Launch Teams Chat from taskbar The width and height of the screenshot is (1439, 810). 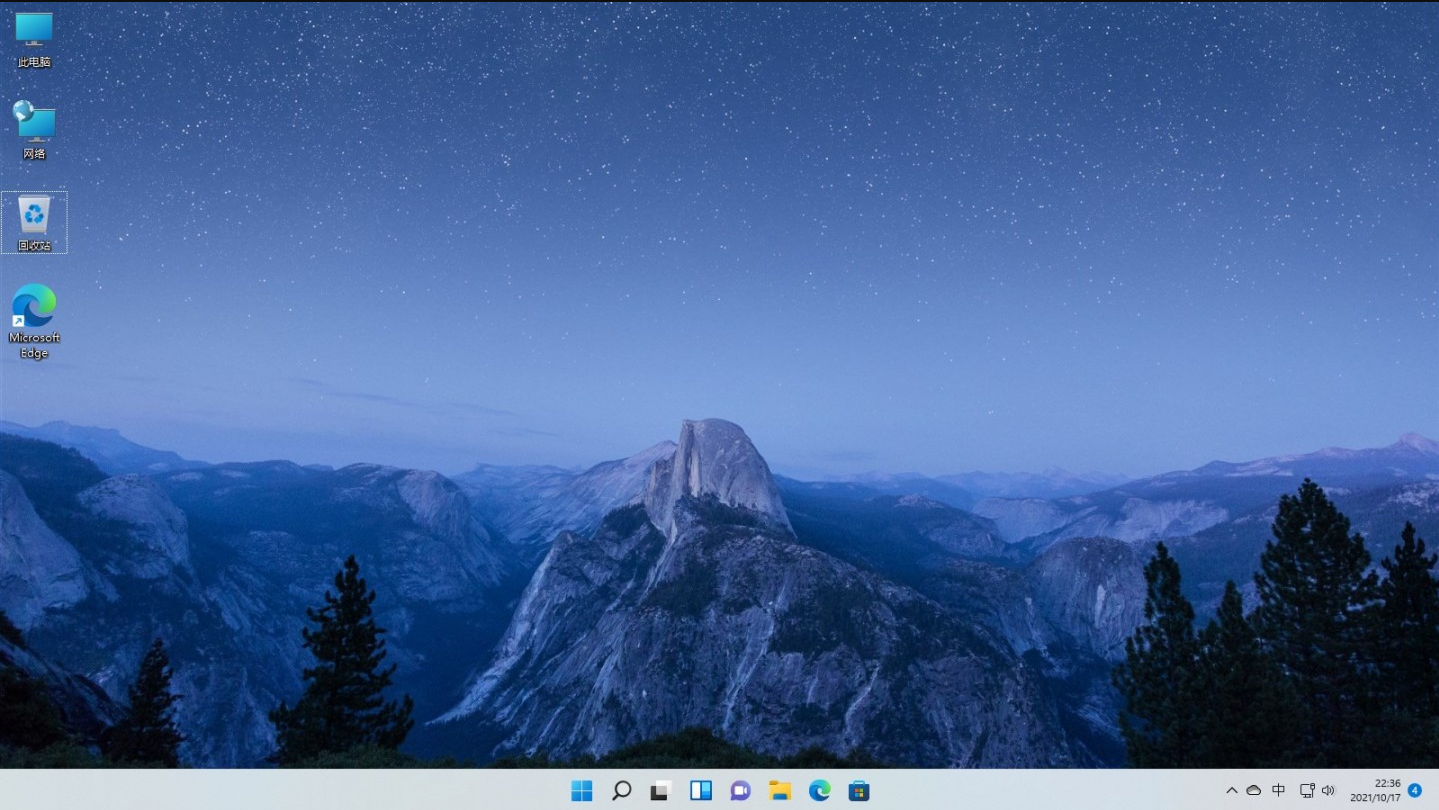point(740,791)
